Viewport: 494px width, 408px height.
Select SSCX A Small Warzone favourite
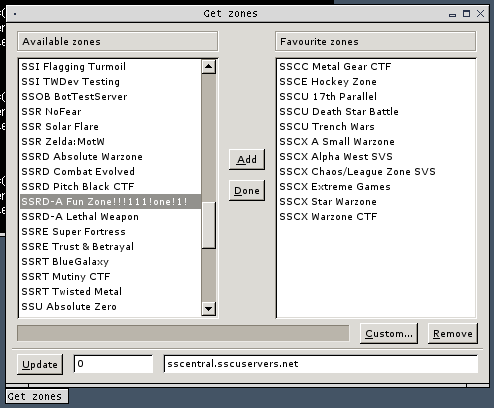point(376,142)
